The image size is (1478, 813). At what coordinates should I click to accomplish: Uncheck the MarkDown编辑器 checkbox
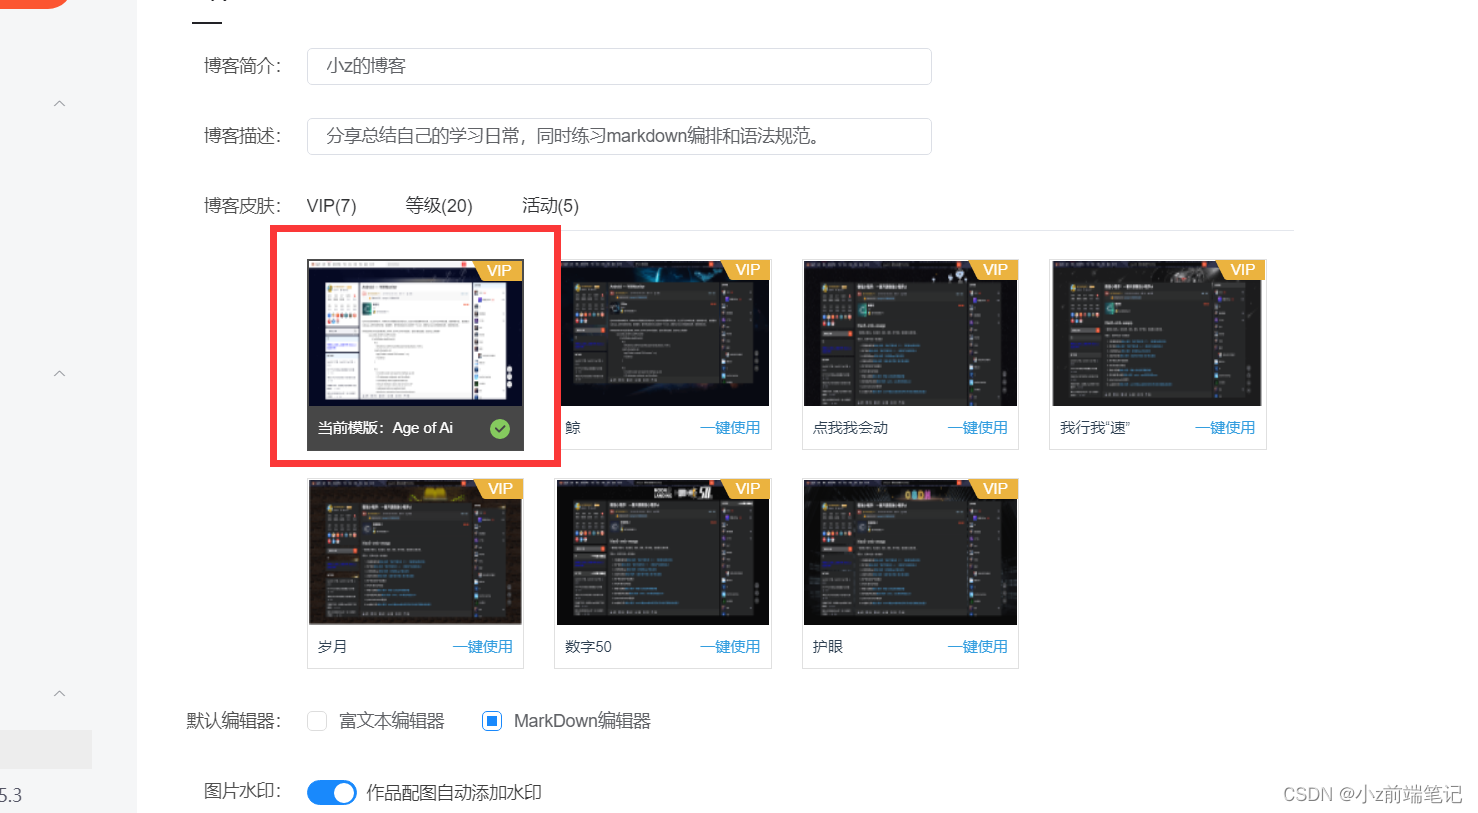coord(491,720)
